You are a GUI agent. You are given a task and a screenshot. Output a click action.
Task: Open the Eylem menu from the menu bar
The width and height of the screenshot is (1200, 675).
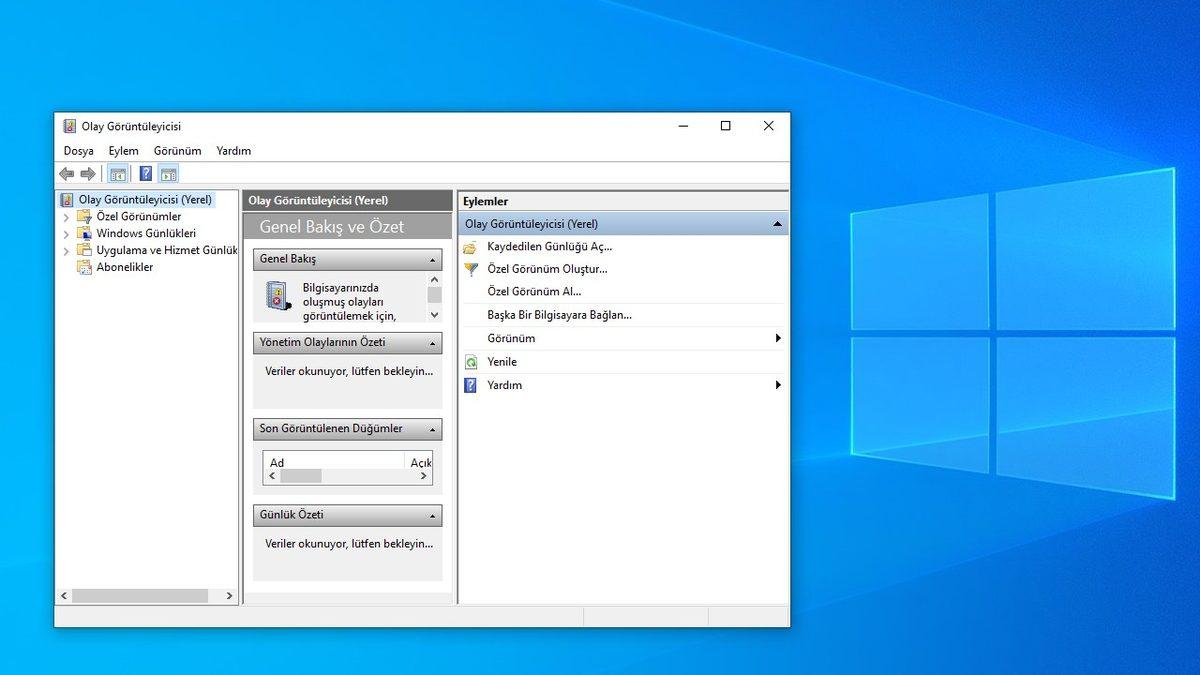[123, 150]
